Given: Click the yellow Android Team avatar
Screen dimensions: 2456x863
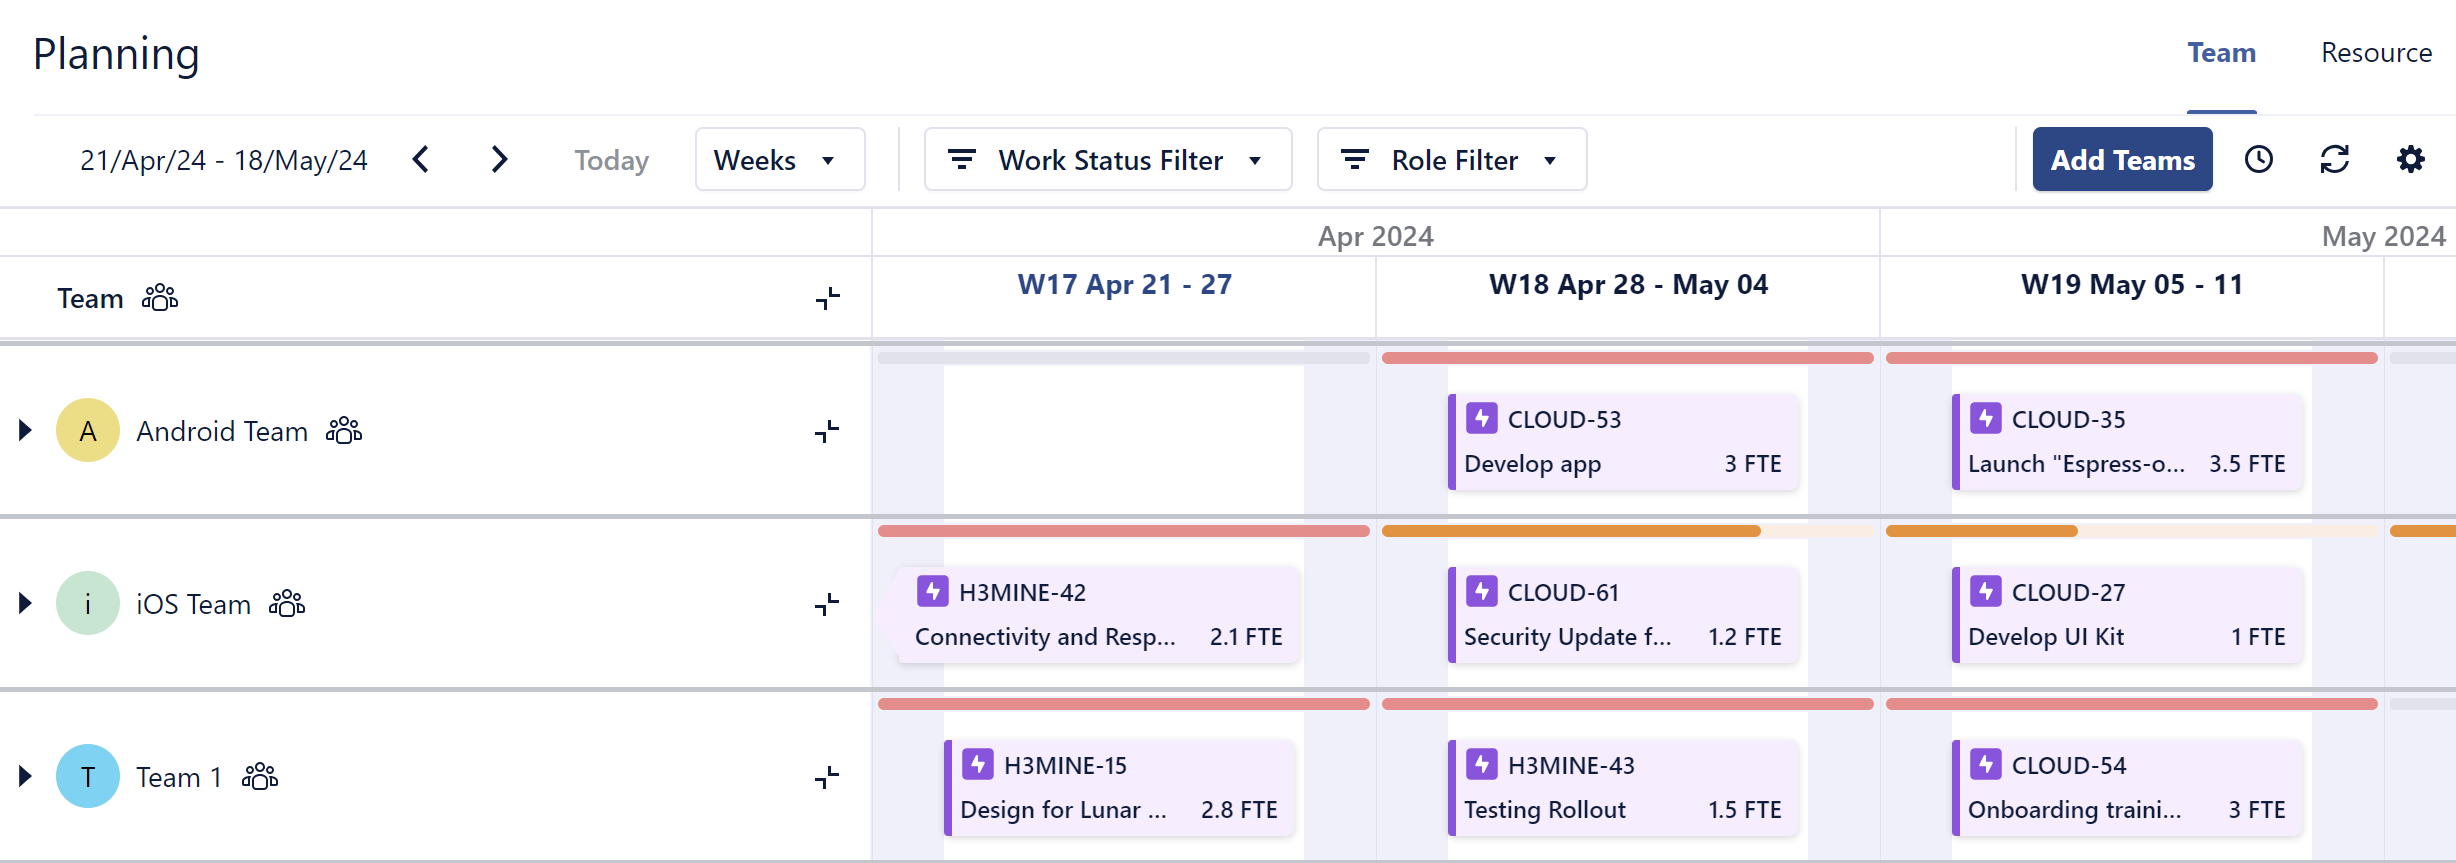Looking at the screenshot, I should (88, 431).
